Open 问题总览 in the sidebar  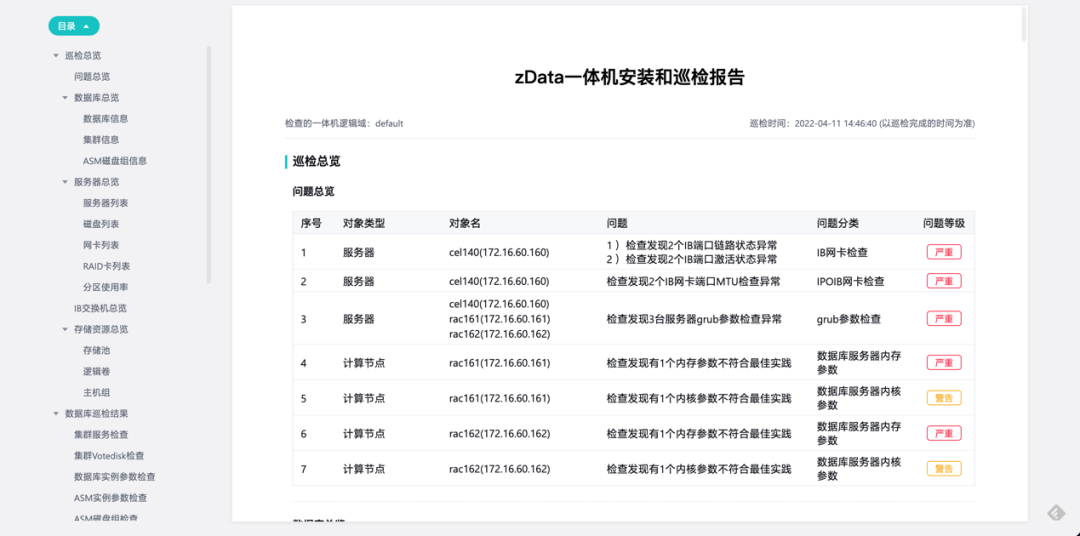tap(92, 76)
